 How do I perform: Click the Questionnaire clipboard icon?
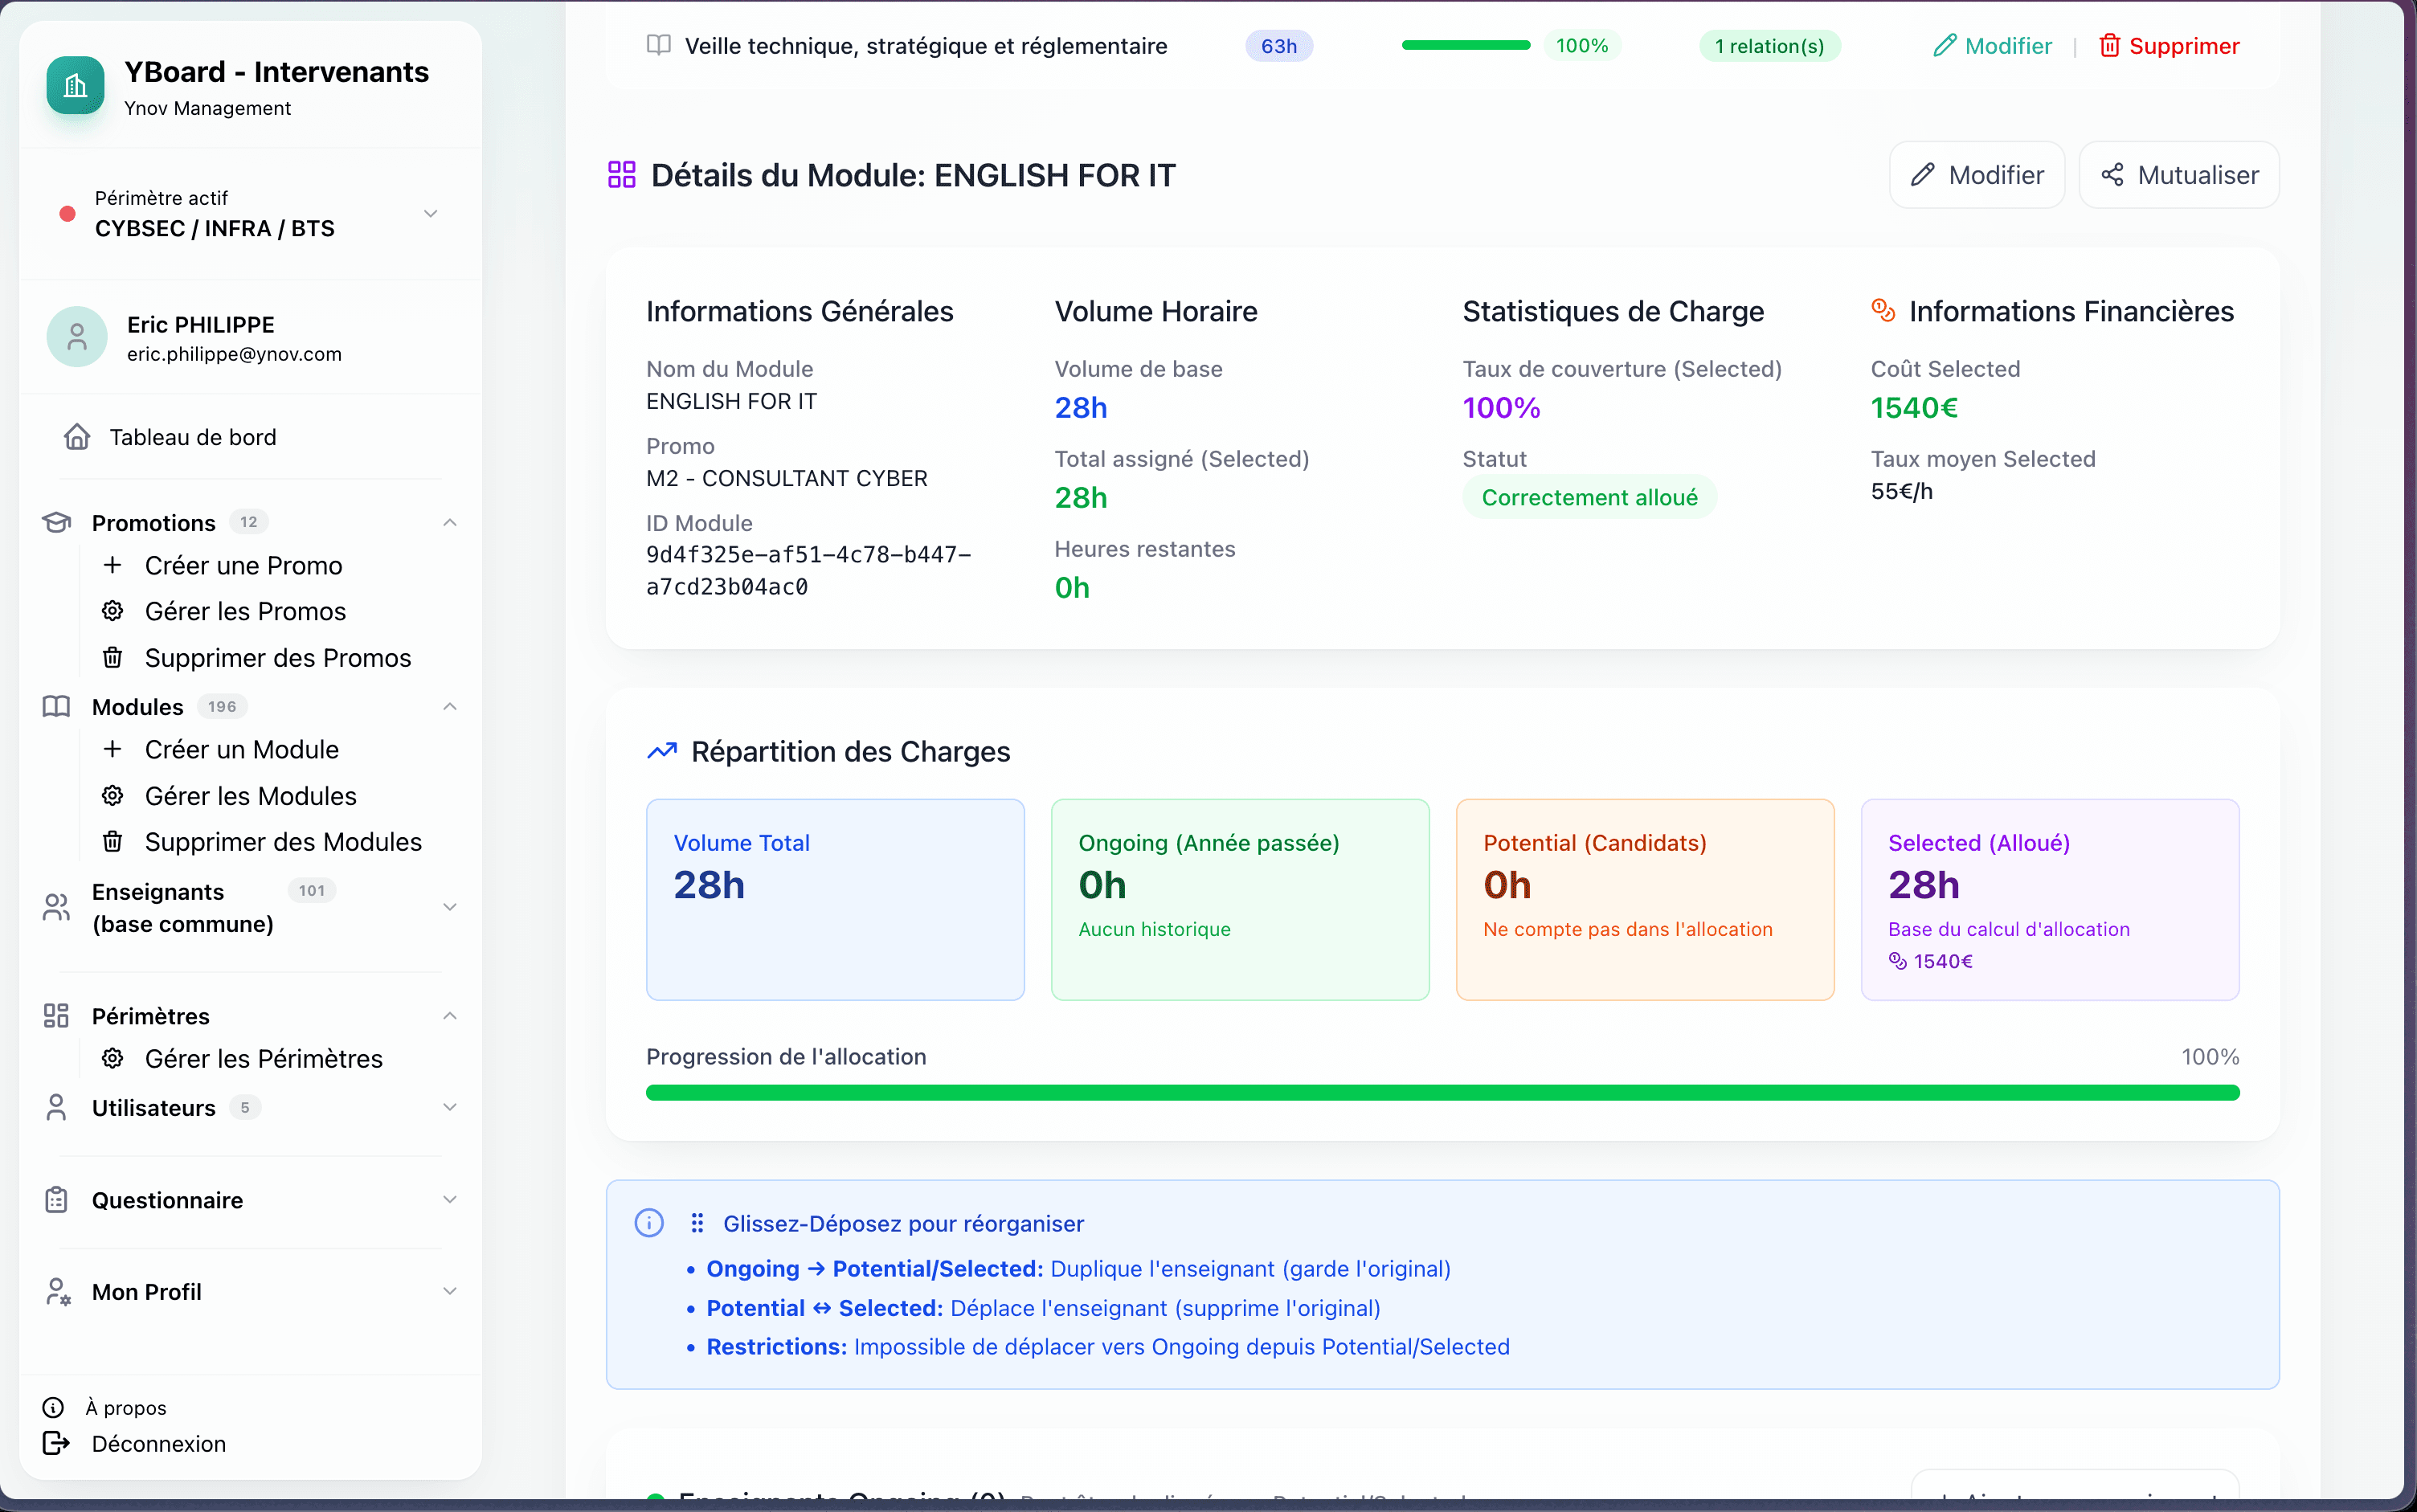coord(56,1200)
